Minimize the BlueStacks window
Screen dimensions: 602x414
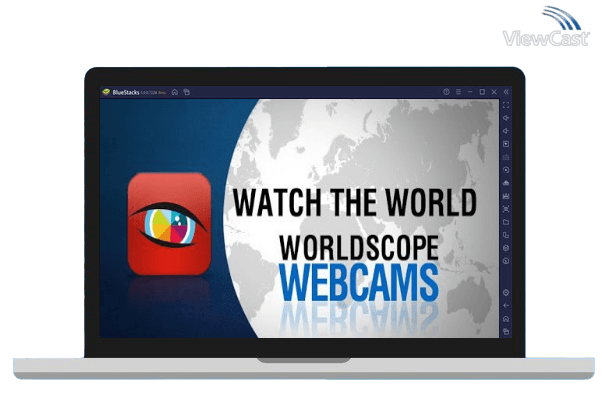(x=470, y=92)
